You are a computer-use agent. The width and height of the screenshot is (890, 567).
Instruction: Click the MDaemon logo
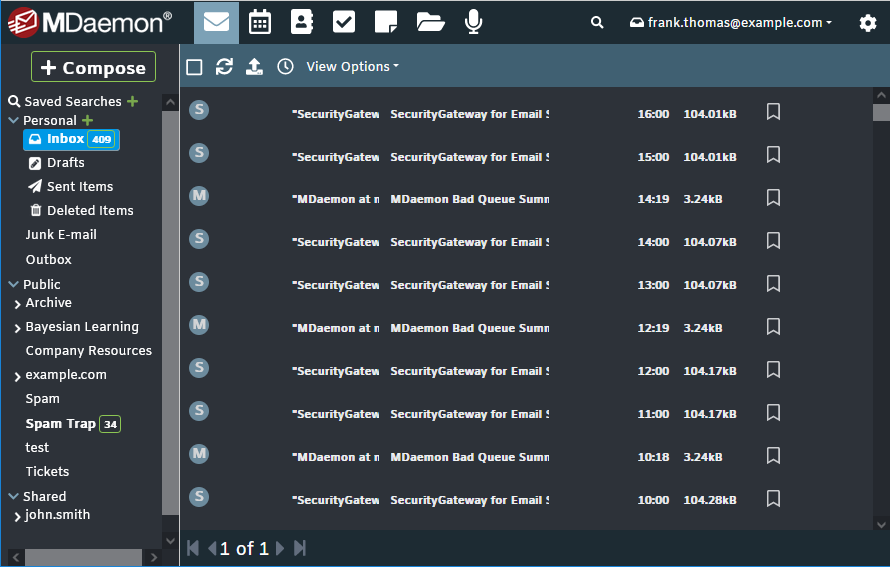[x=89, y=22]
